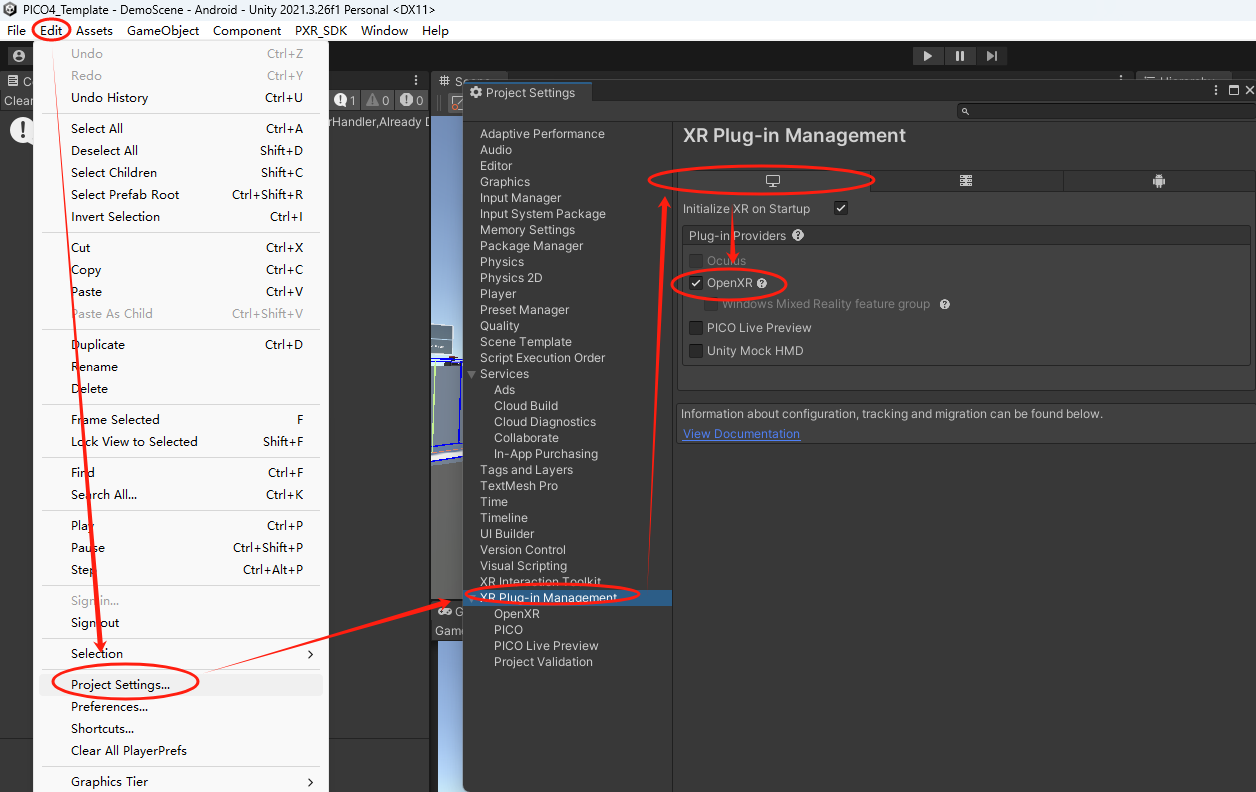Open the OpenXR help icon
Screen dimensions: 1256x792
[x=762, y=283]
